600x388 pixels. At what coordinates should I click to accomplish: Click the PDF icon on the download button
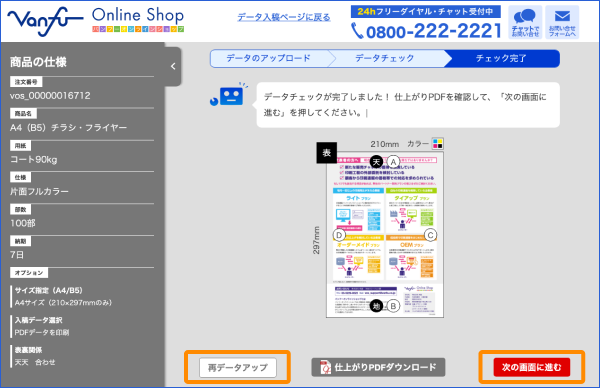325,367
